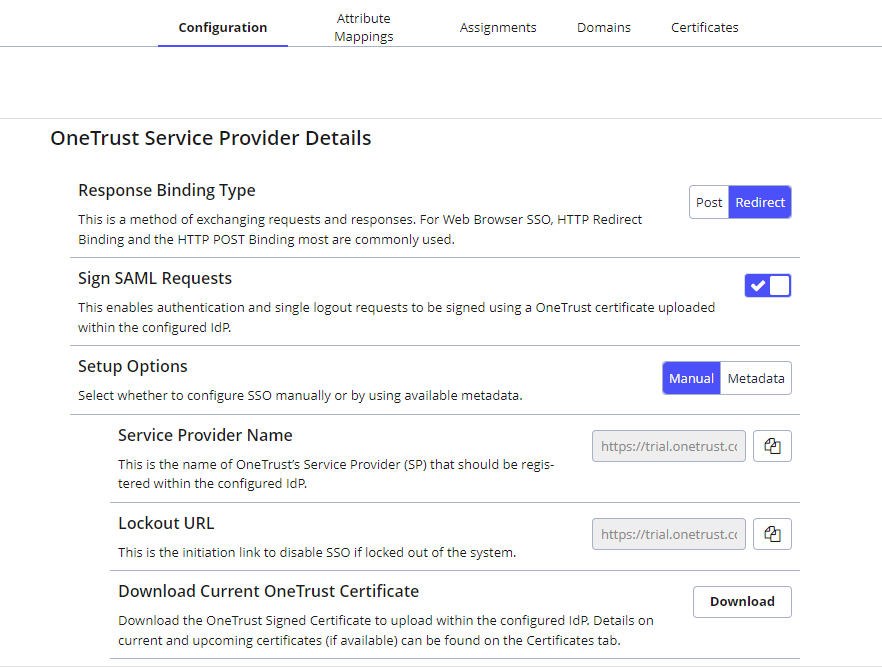Click the Setup Options heading
The height and width of the screenshot is (667, 882).
(133, 366)
